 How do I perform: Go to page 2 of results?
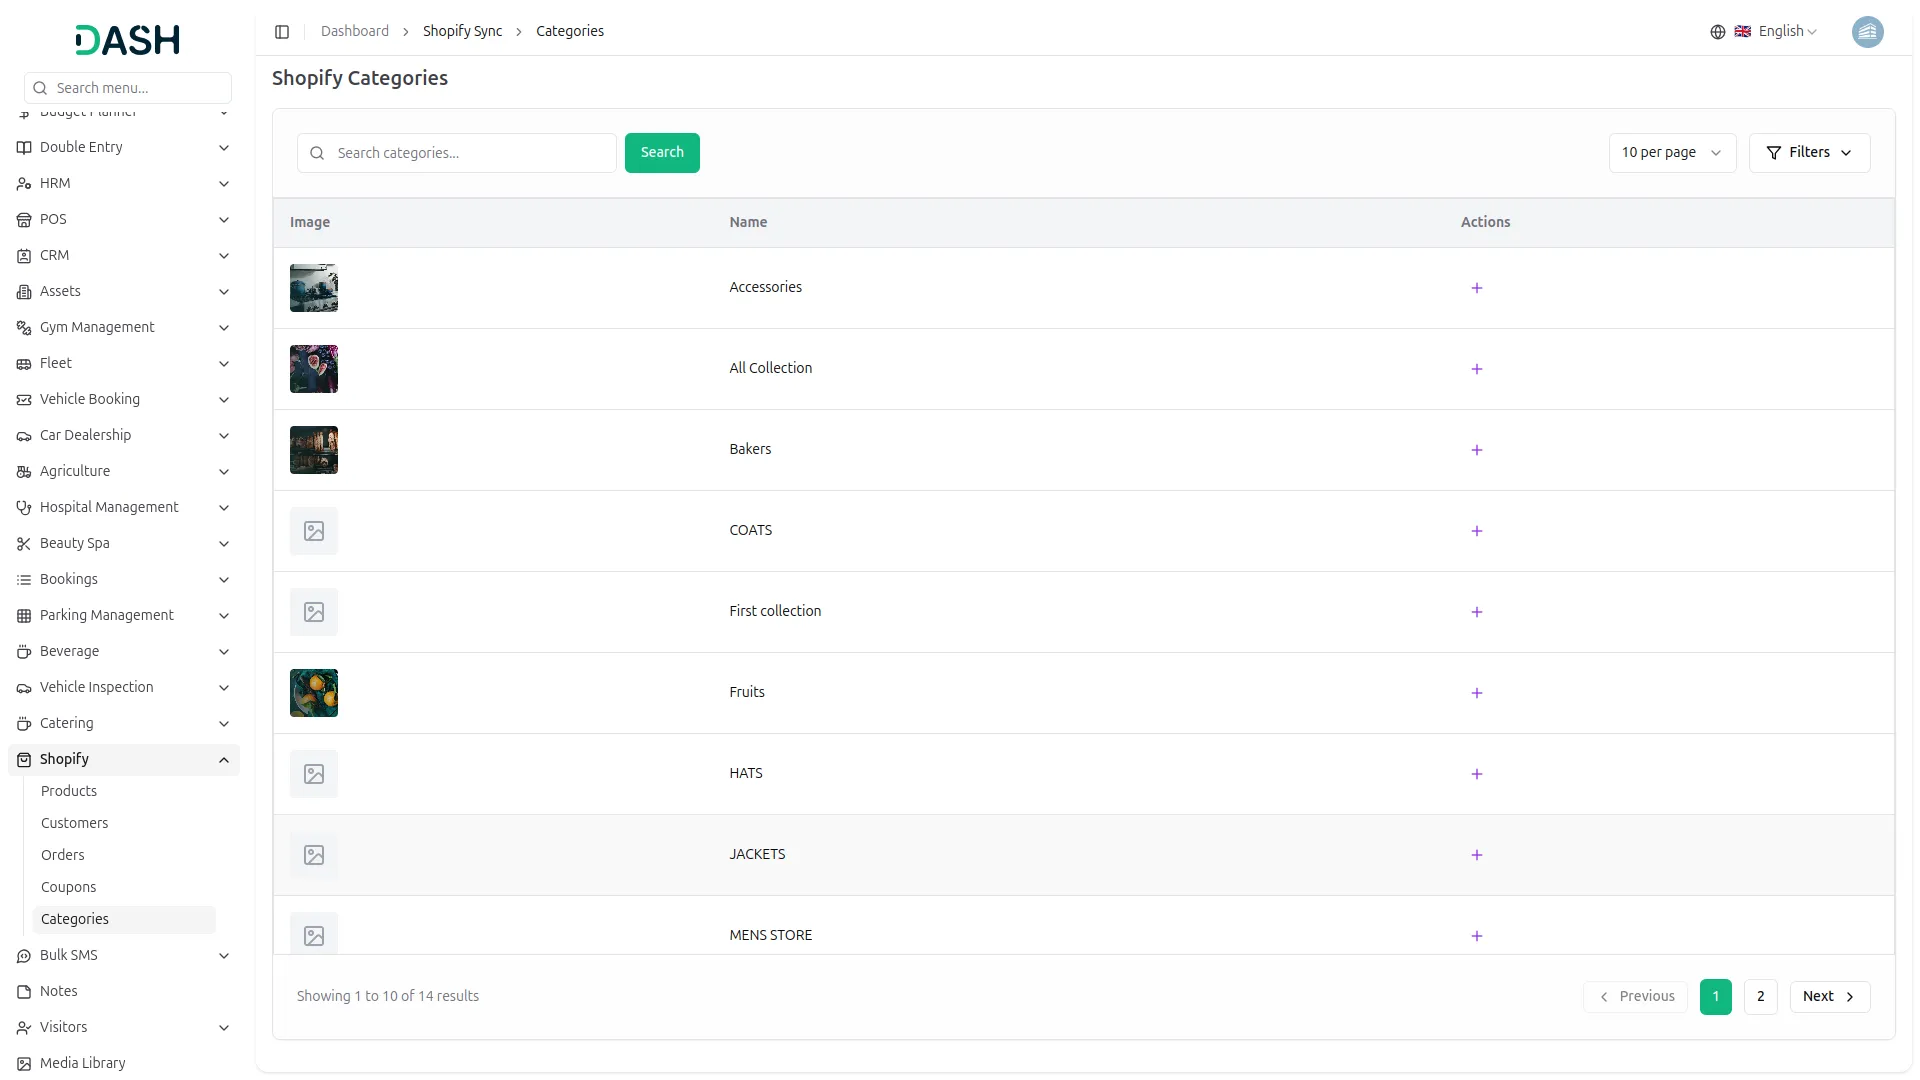(x=1760, y=996)
